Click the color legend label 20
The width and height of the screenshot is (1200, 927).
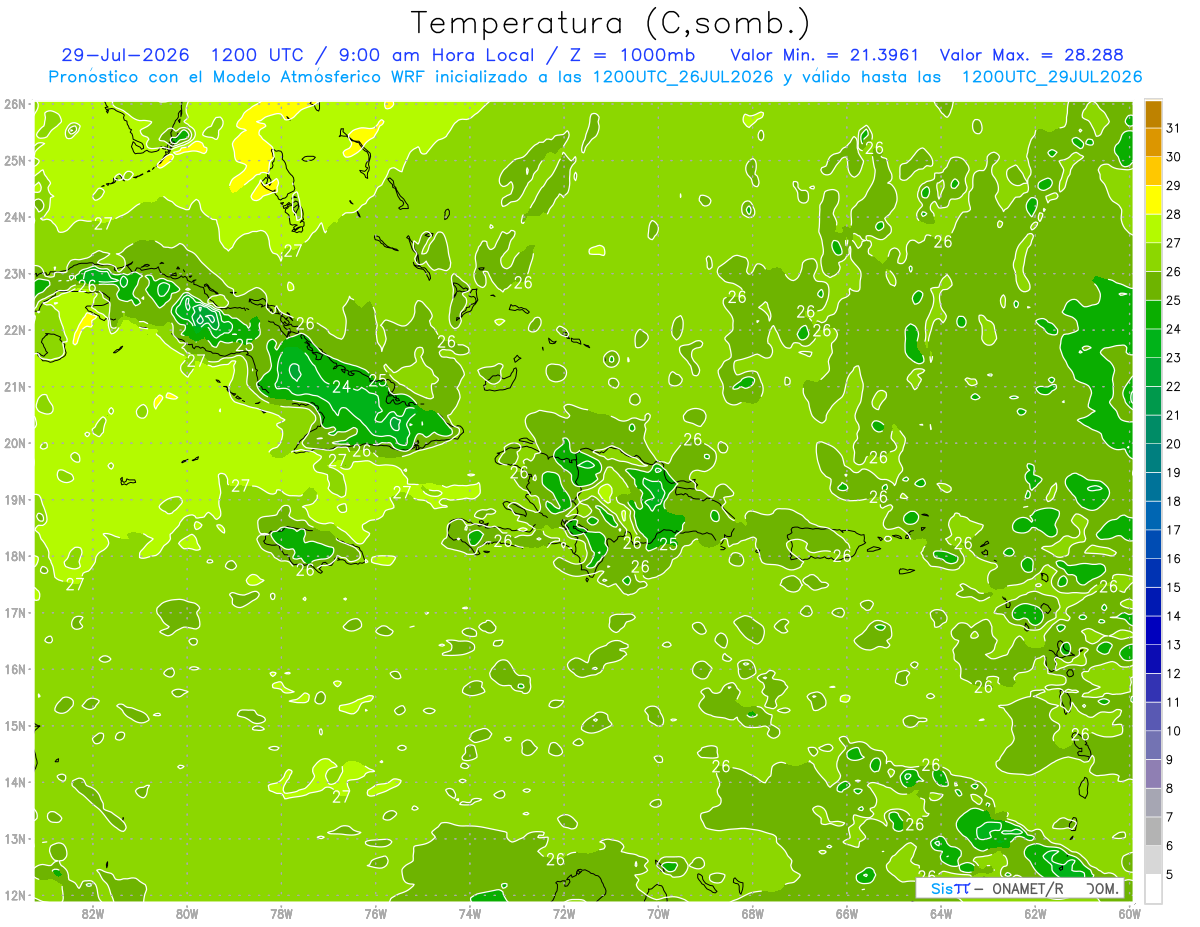coord(1174,444)
